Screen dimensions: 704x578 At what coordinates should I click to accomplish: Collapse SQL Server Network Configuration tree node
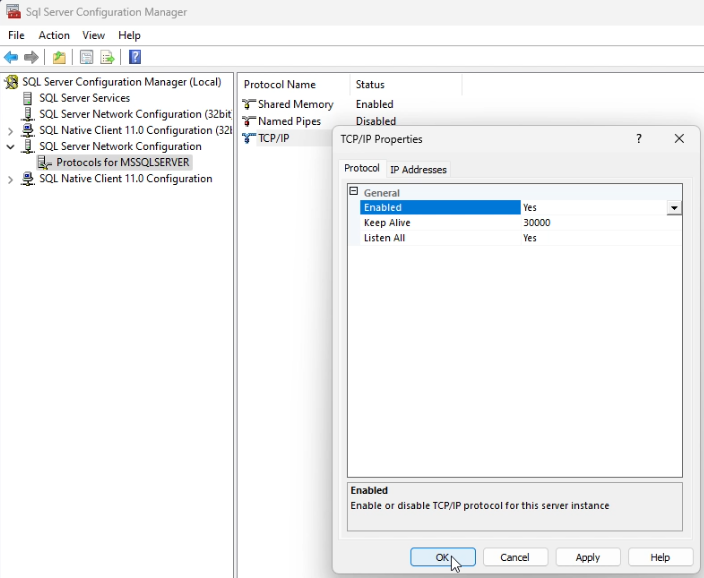(x=11, y=147)
